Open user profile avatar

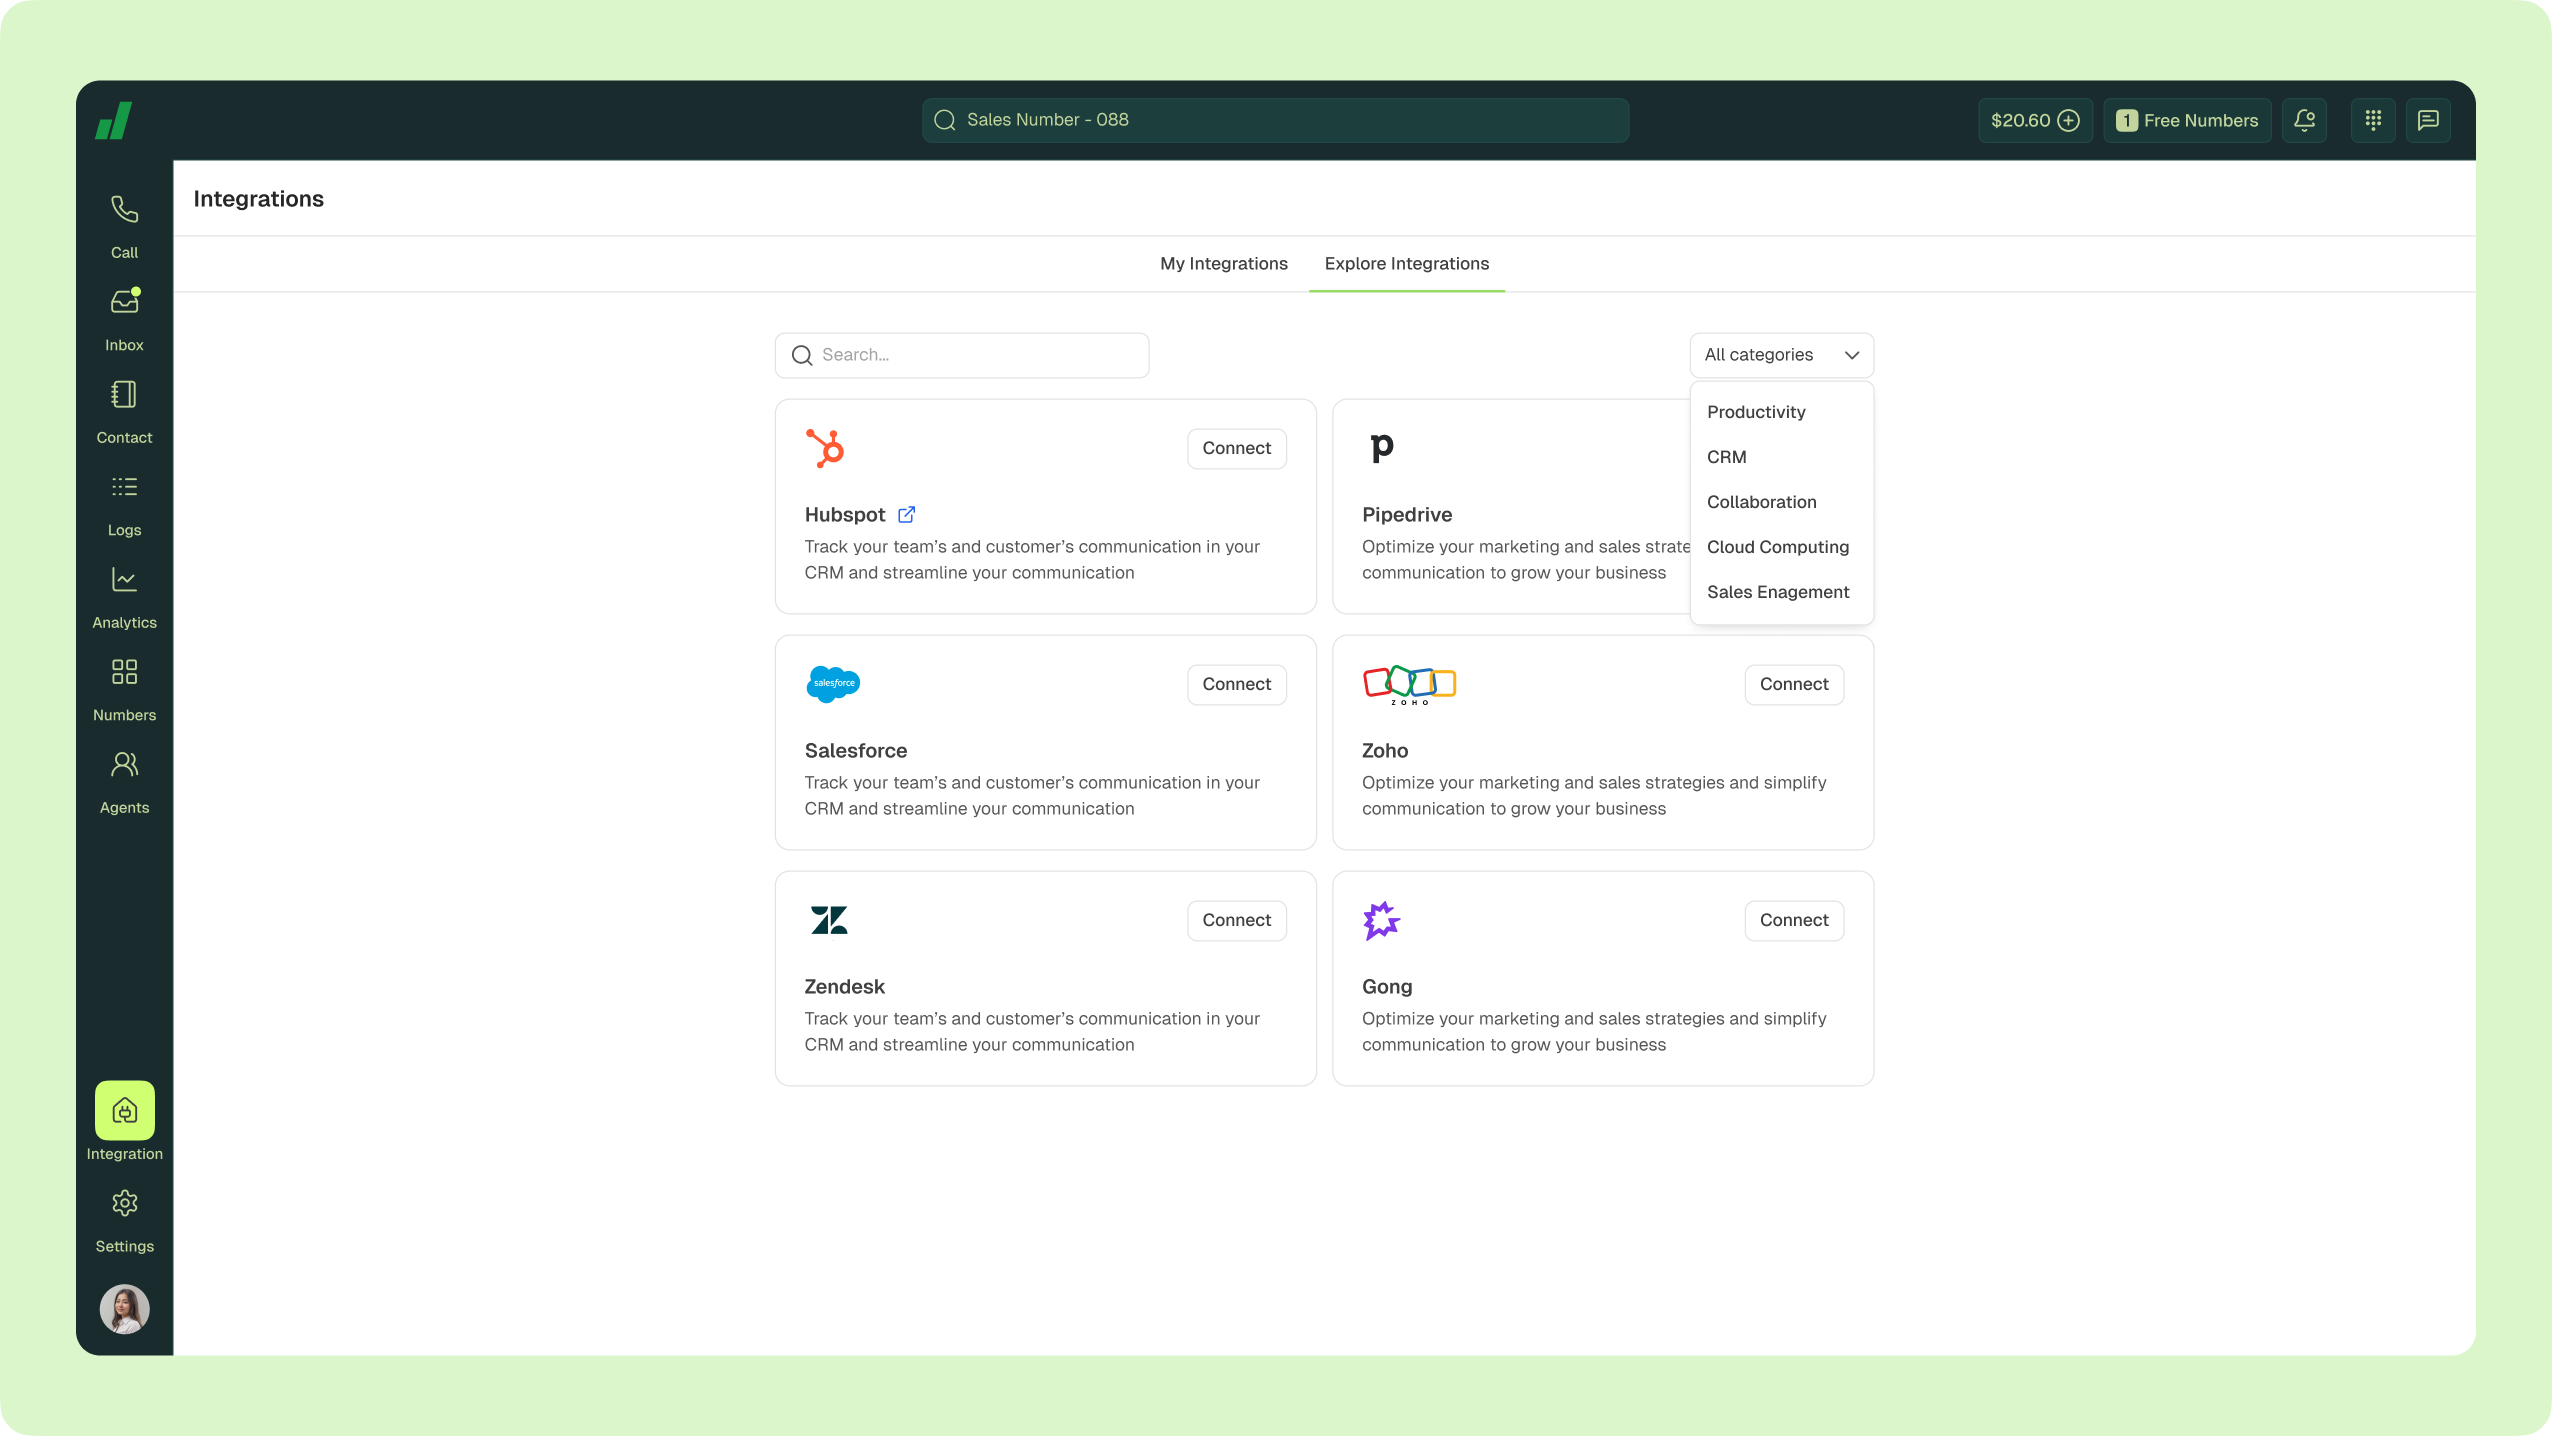coord(124,1309)
